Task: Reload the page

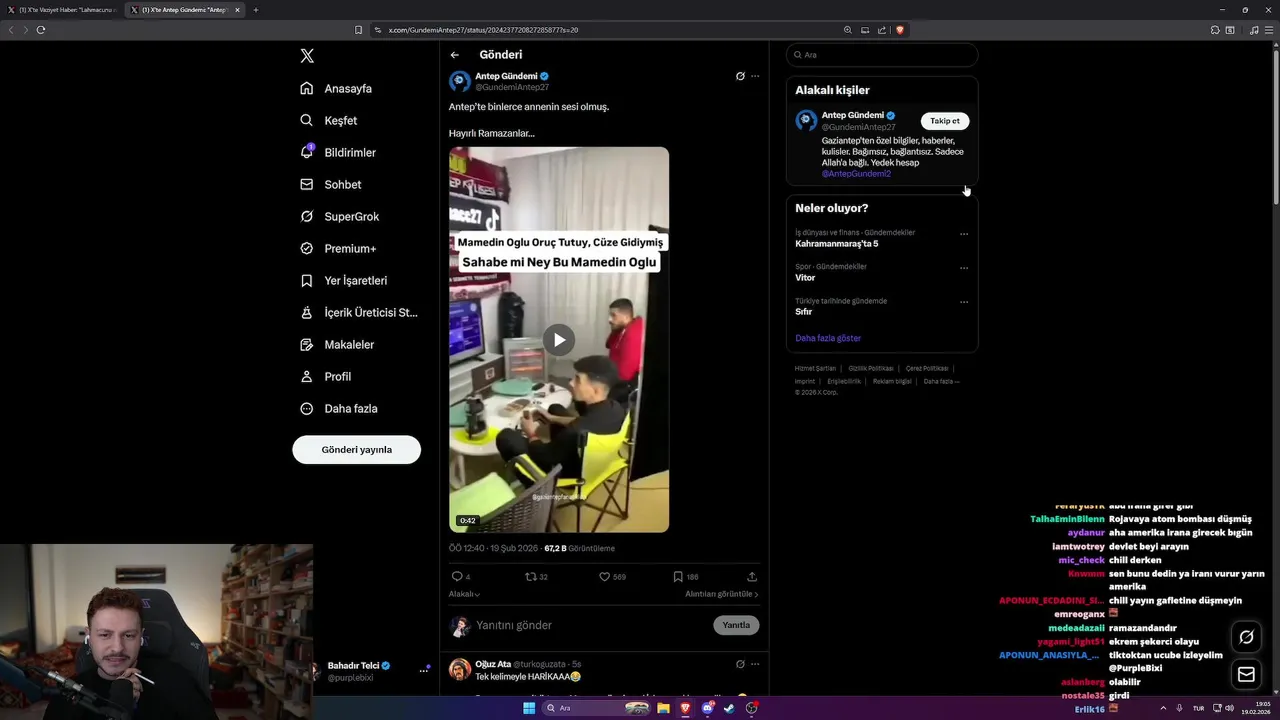Action: (41, 30)
